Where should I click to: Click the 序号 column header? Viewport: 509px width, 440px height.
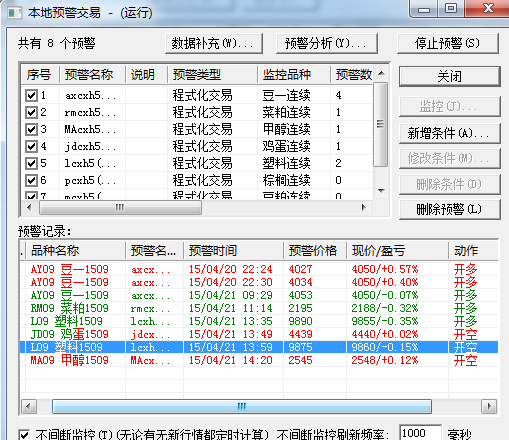click(40, 74)
